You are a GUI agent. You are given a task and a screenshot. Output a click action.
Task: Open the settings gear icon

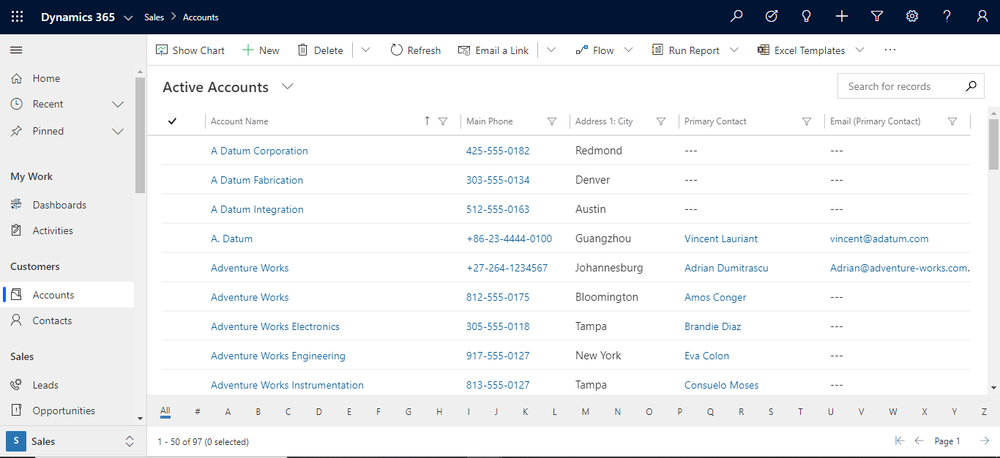click(912, 17)
